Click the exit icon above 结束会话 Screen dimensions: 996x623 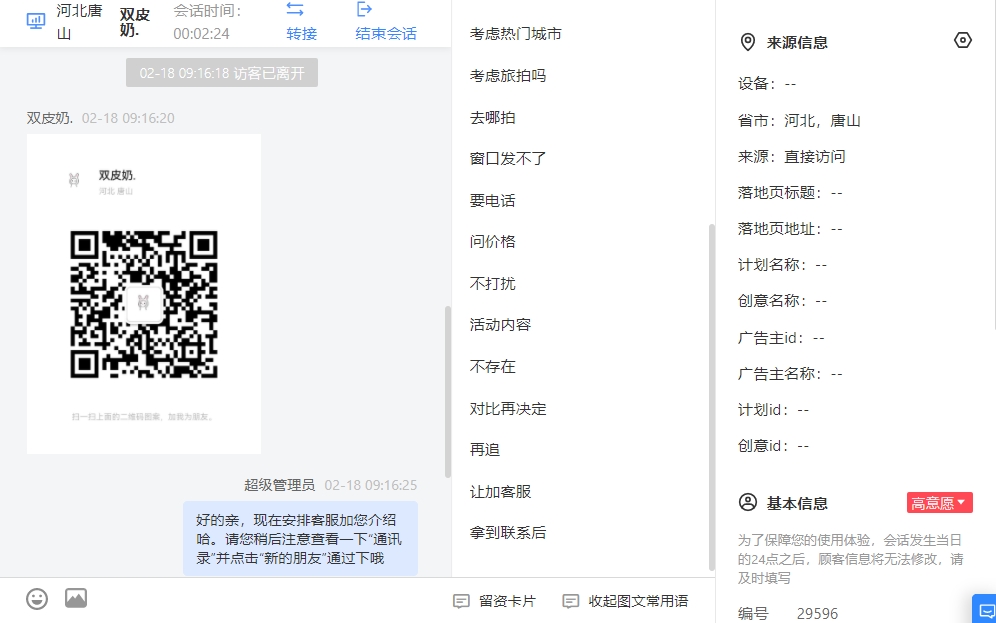(364, 9)
